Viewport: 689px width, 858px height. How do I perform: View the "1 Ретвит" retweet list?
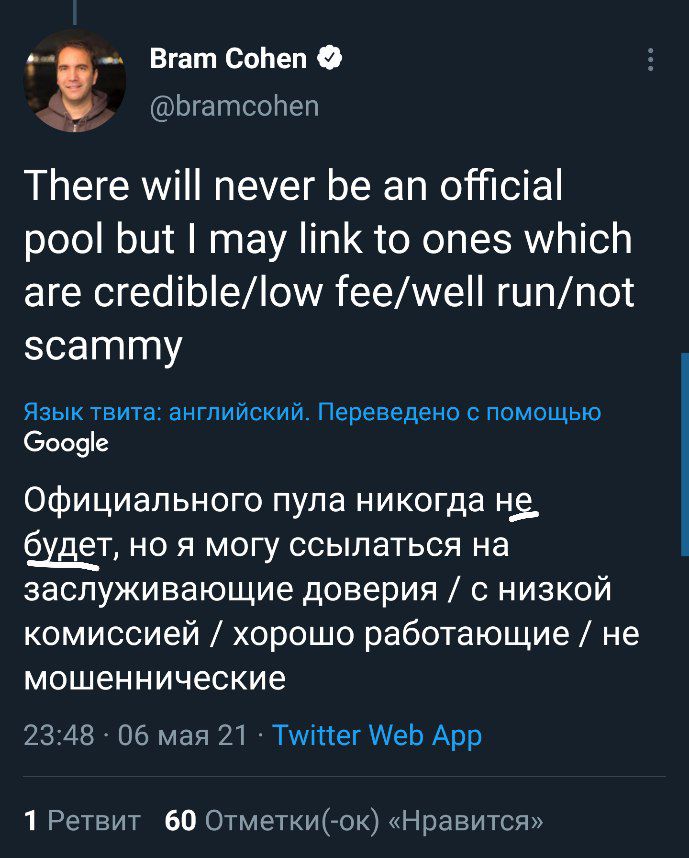[x=82, y=821]
